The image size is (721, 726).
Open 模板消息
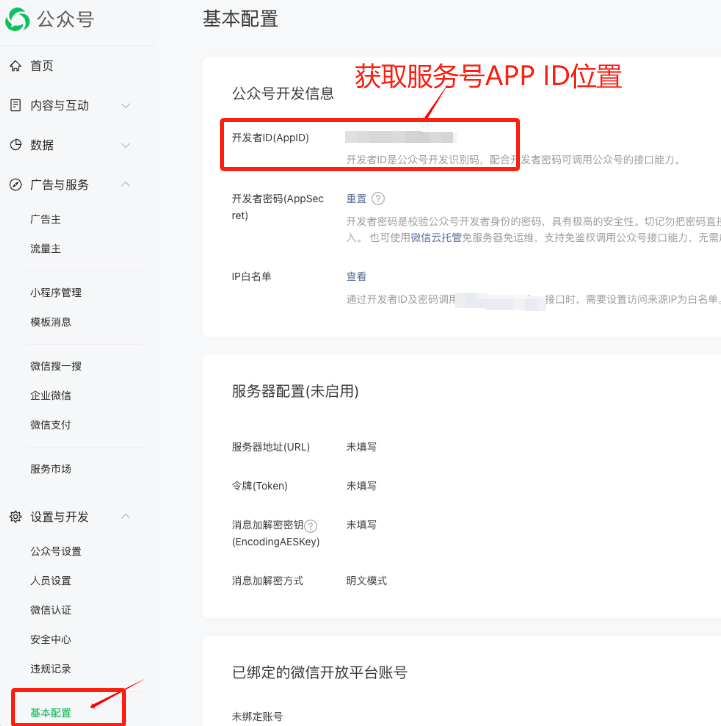pyautogui.click(x=51, y=322)
